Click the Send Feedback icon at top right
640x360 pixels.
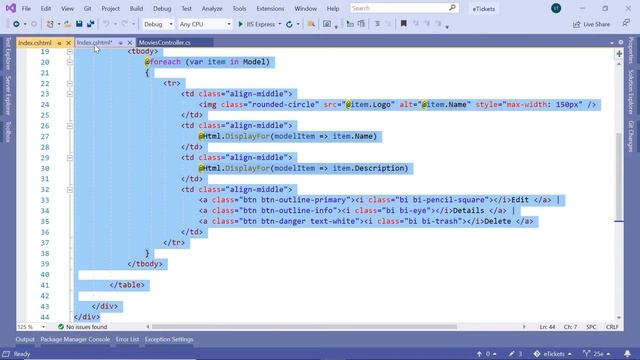coord(626,24)
